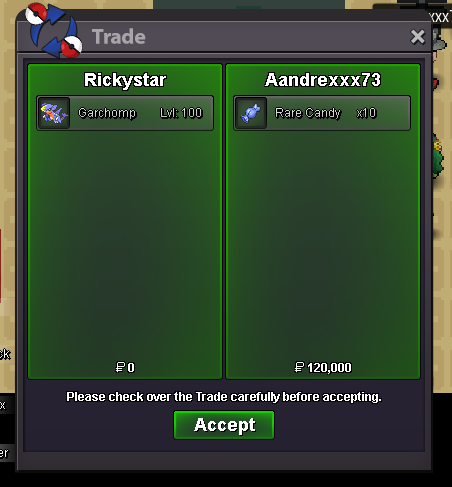
Task: Click the 120,000 money amount
Action: (x=329, y=368)
